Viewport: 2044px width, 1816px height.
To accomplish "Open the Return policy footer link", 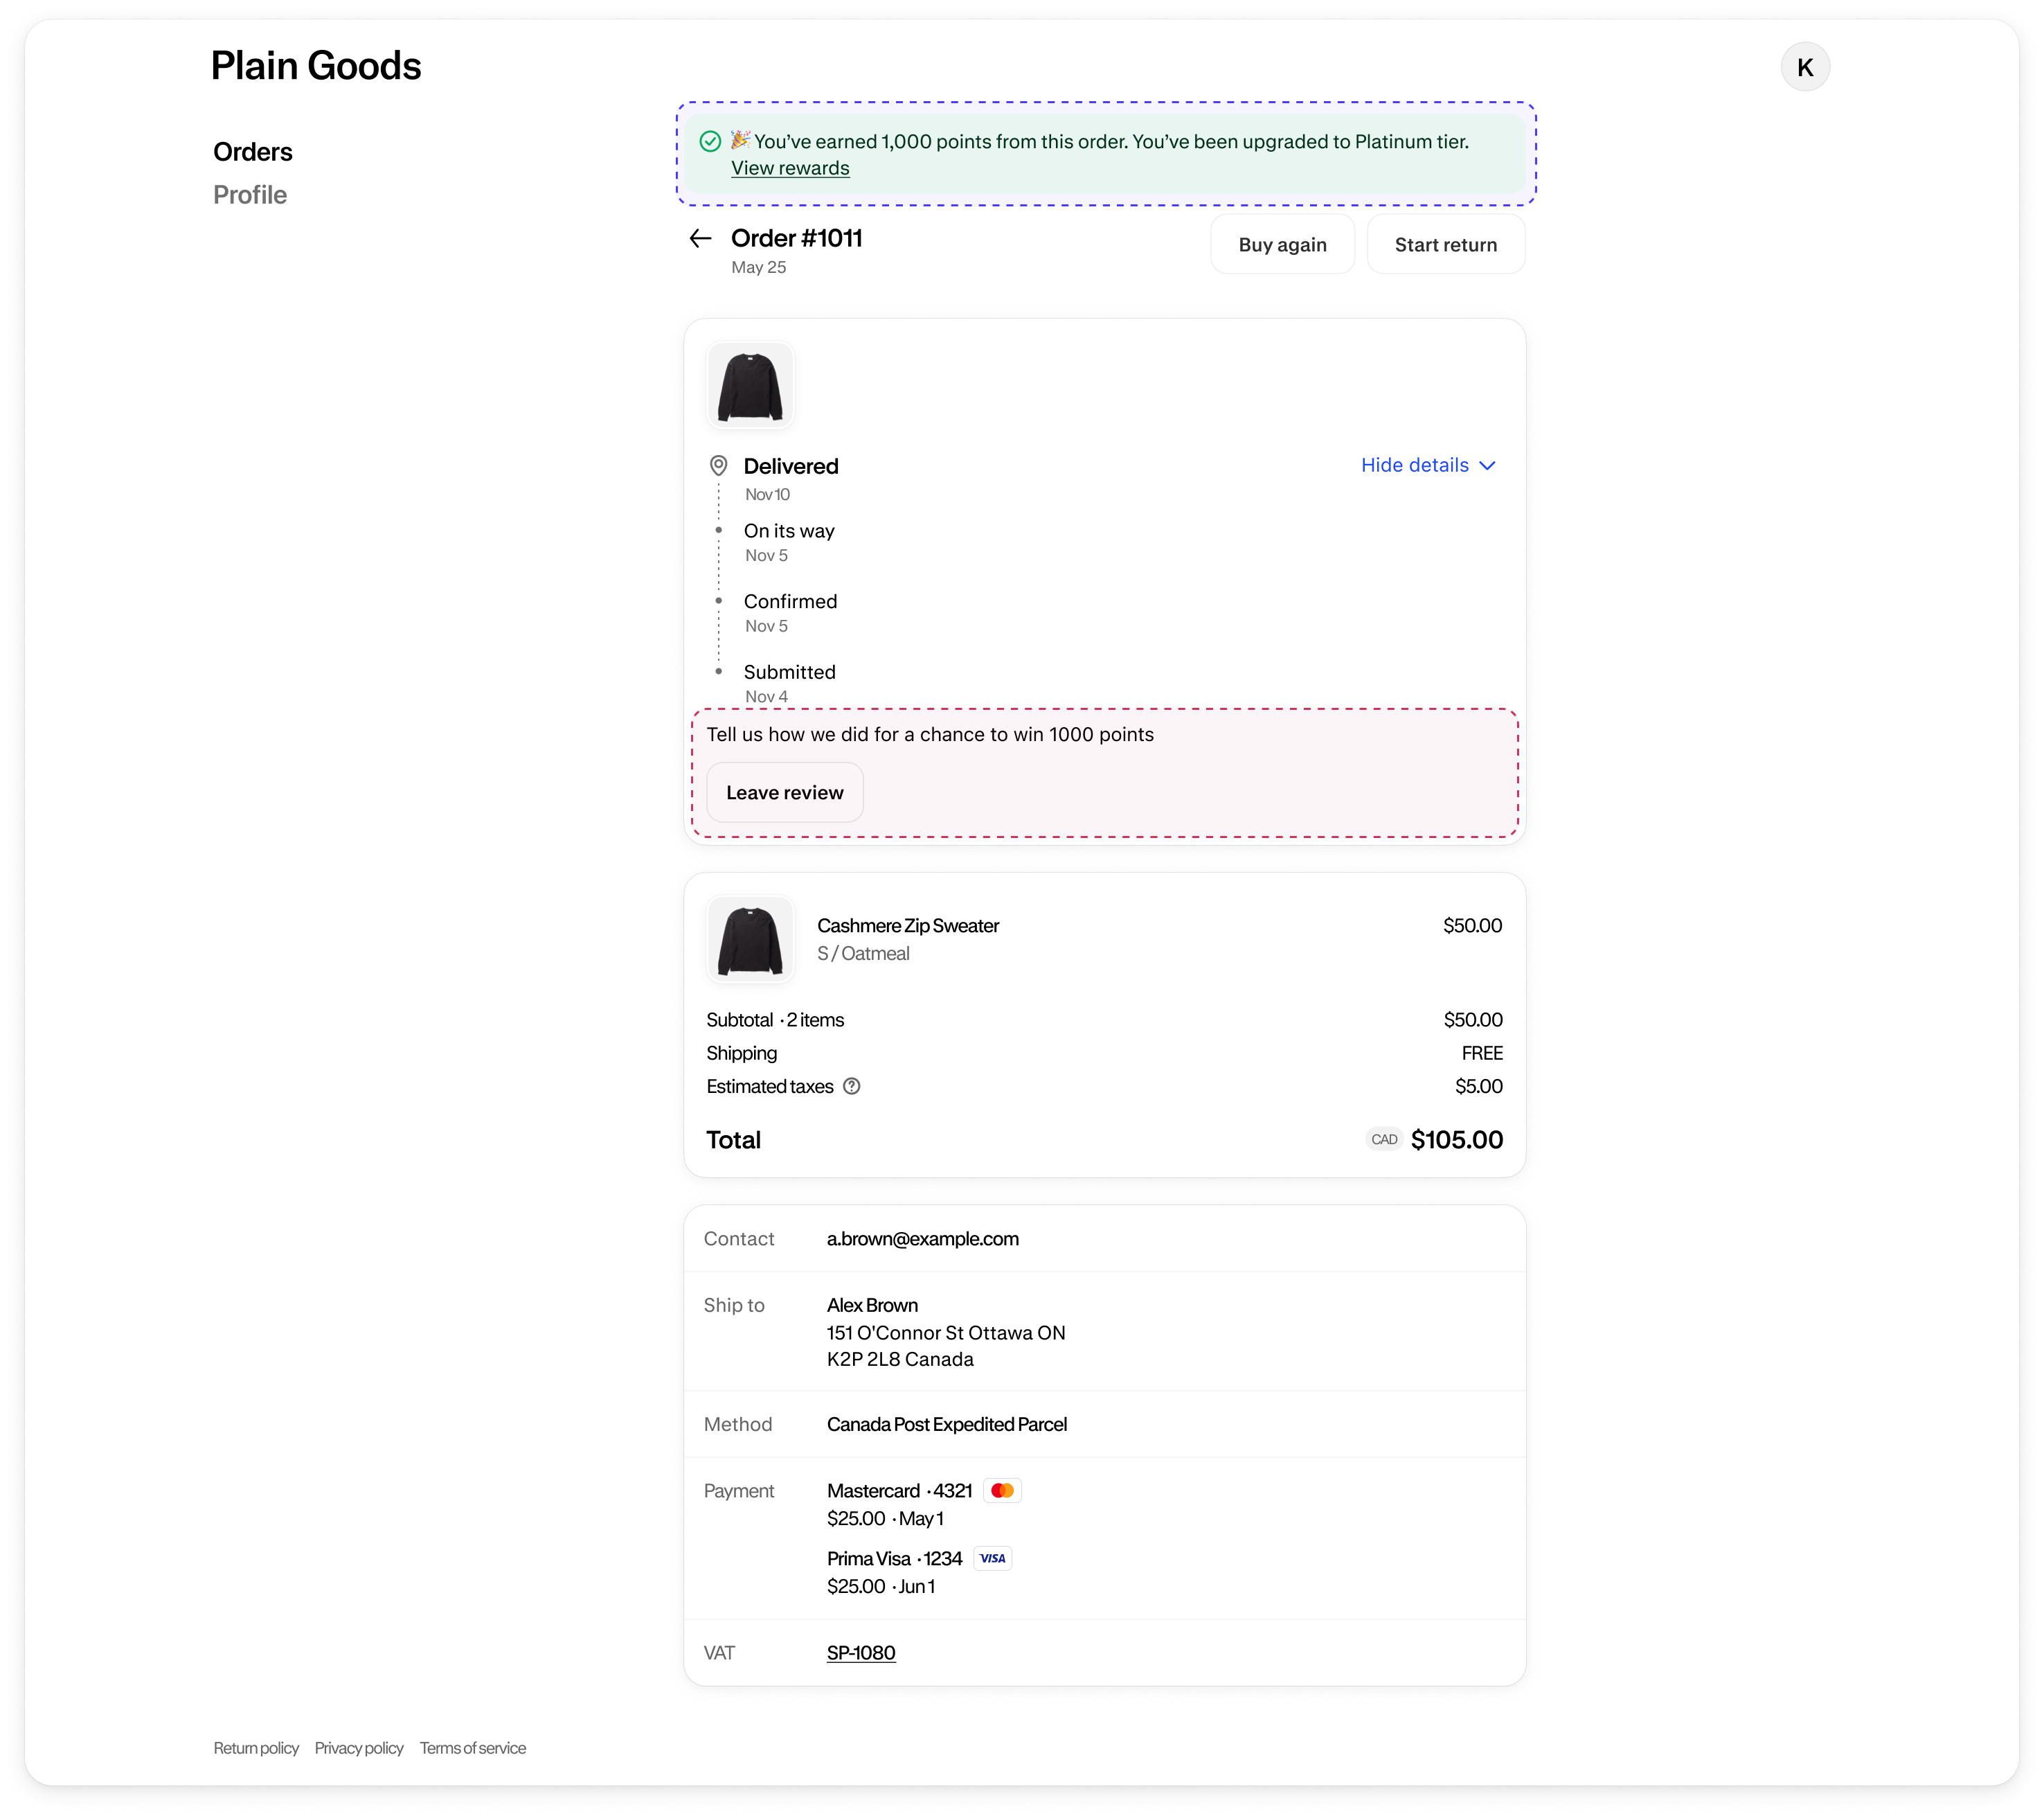I will [256, 1748].
